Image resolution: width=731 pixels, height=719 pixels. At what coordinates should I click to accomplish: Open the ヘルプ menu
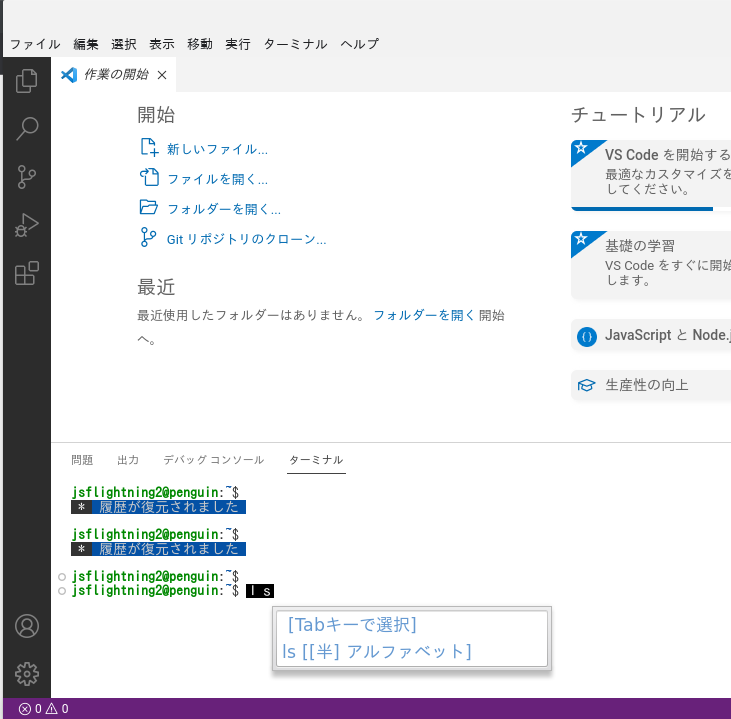359,44
